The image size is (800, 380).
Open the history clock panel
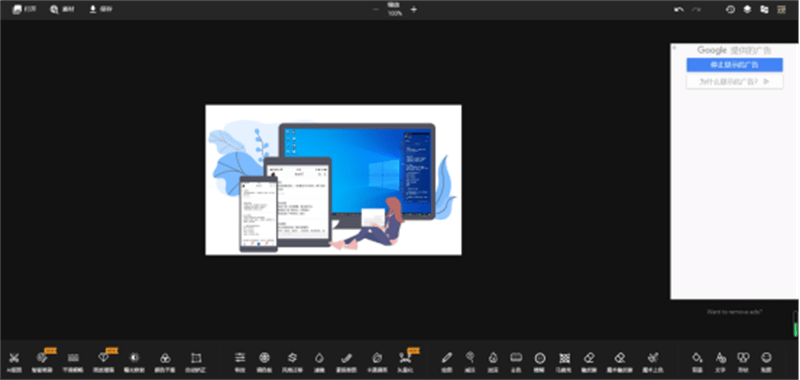click(x=730, y=9)
